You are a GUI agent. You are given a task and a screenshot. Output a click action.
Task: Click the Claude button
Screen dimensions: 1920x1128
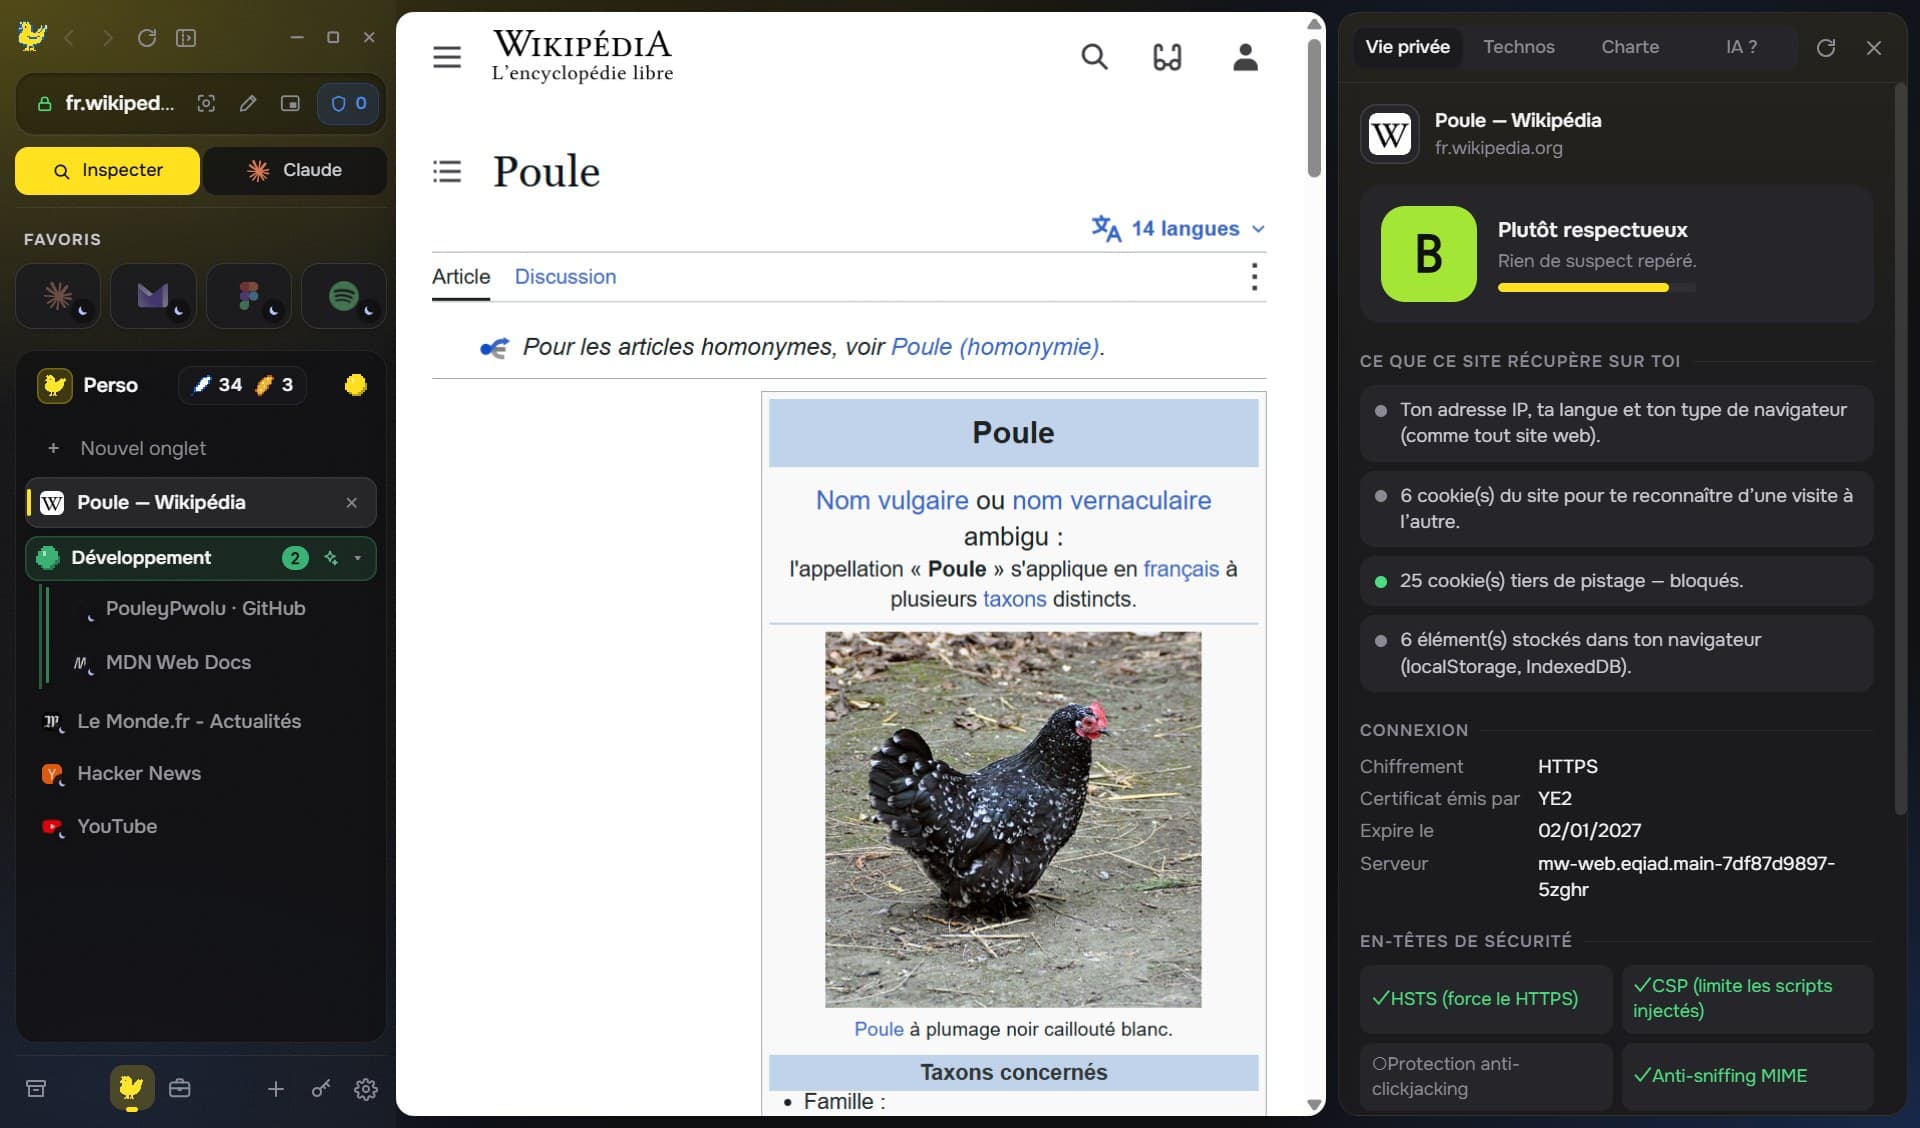click(295, 171)
